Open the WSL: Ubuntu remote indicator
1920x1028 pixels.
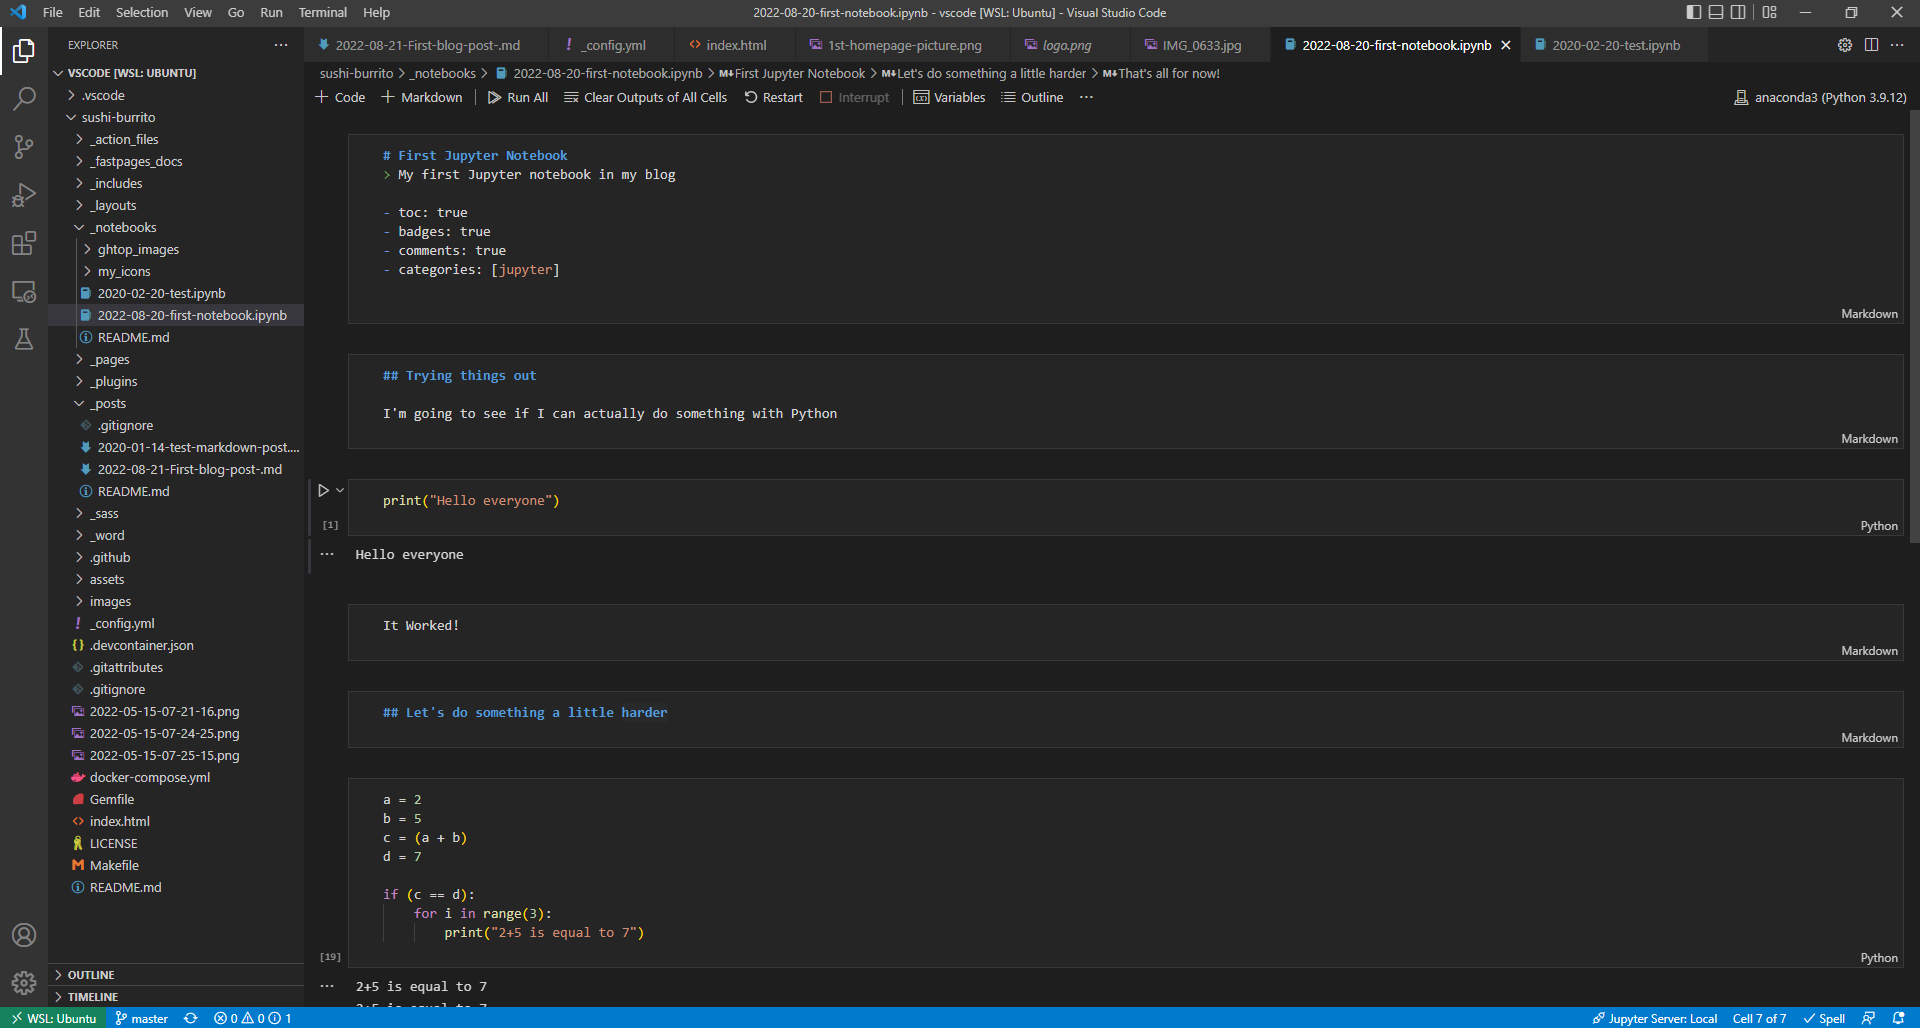tap(54, 1018)
